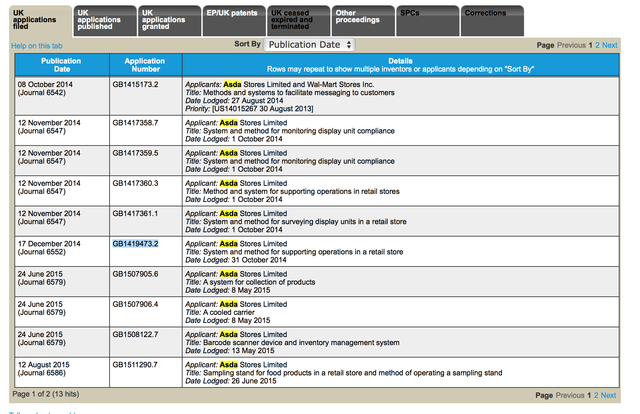Click highlighted application number GB1419473.2

click(x=136, y=244)
